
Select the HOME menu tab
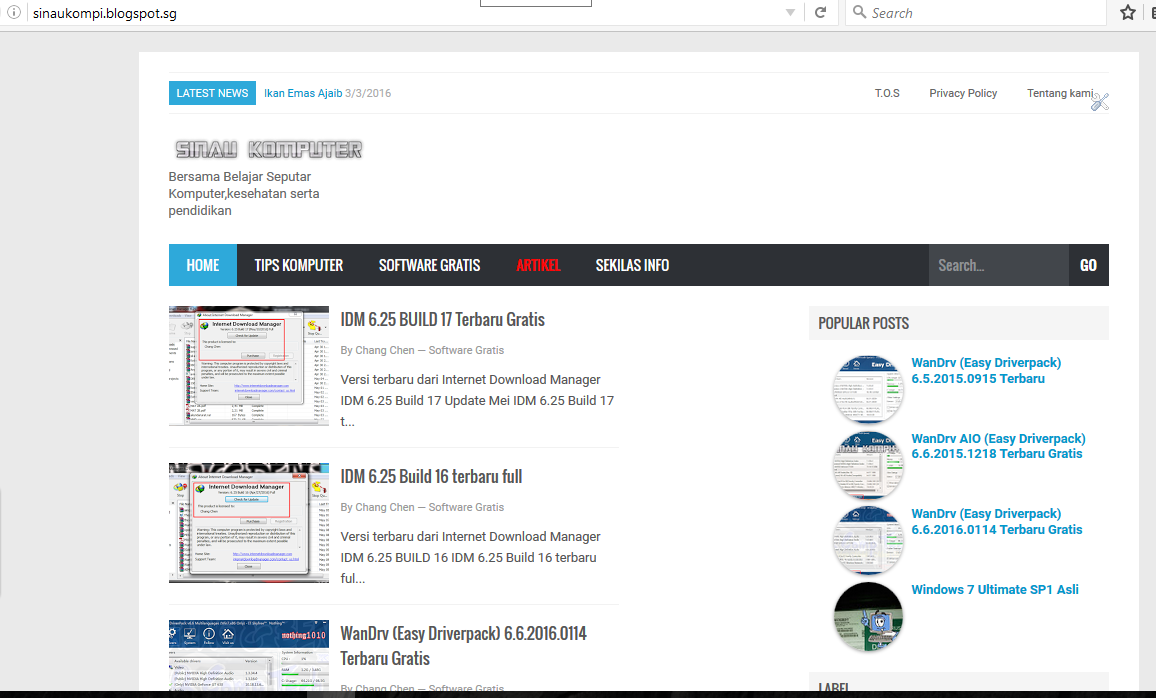click(203, 265)
